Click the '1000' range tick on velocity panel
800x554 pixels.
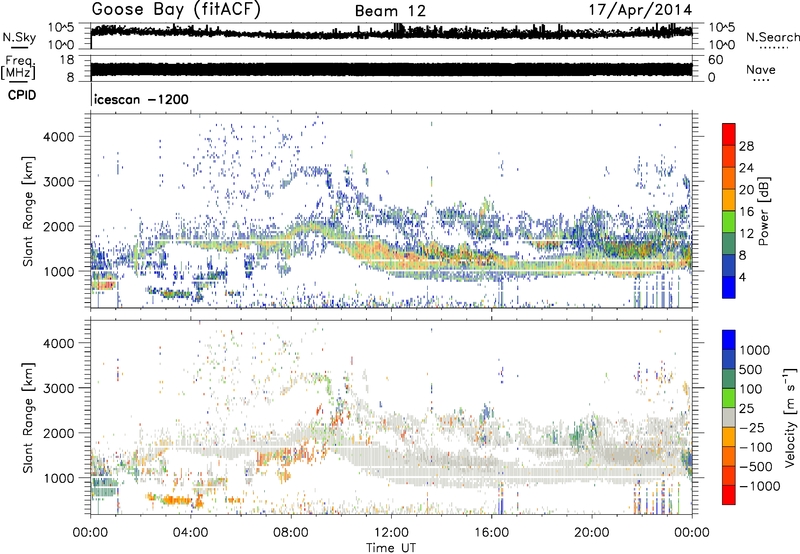(58, 478)
